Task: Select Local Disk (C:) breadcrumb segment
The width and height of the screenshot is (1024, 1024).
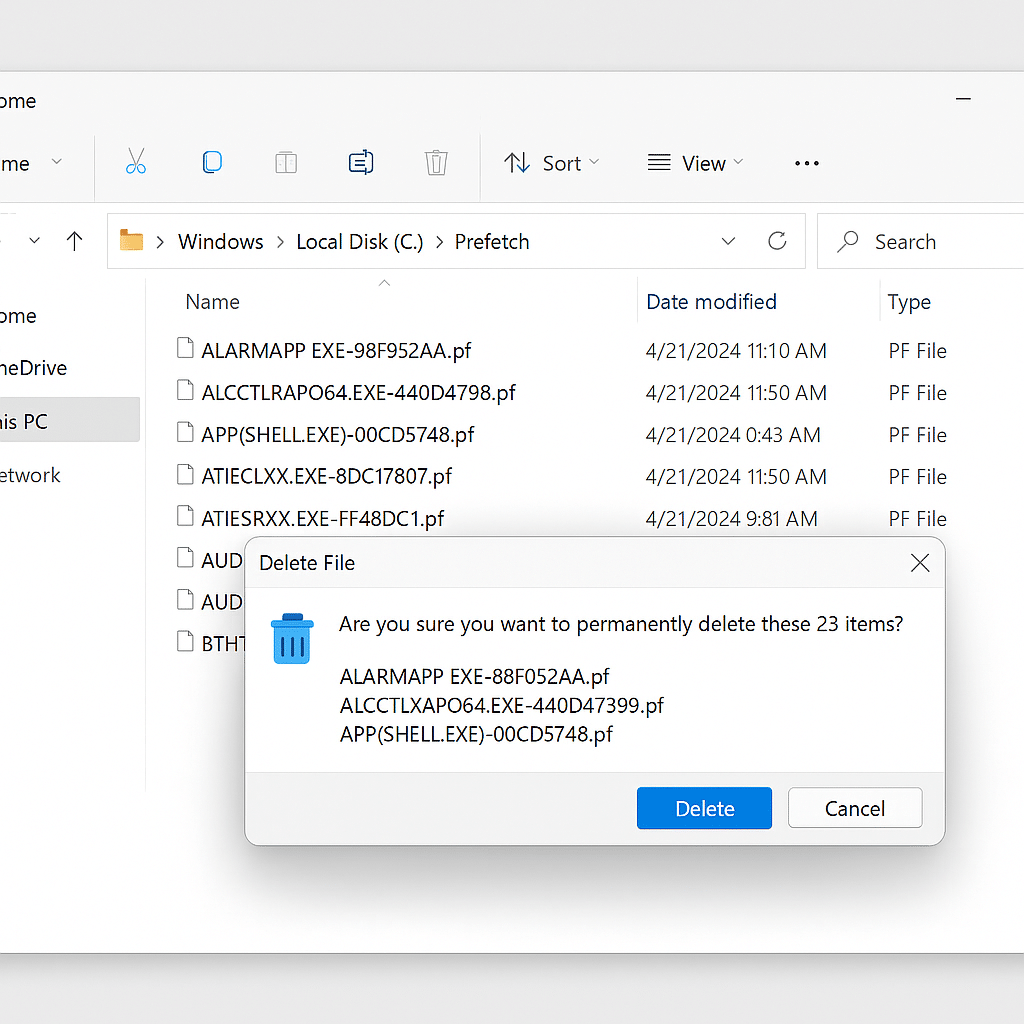Action: pyautogui.click(x=360, y=242)
